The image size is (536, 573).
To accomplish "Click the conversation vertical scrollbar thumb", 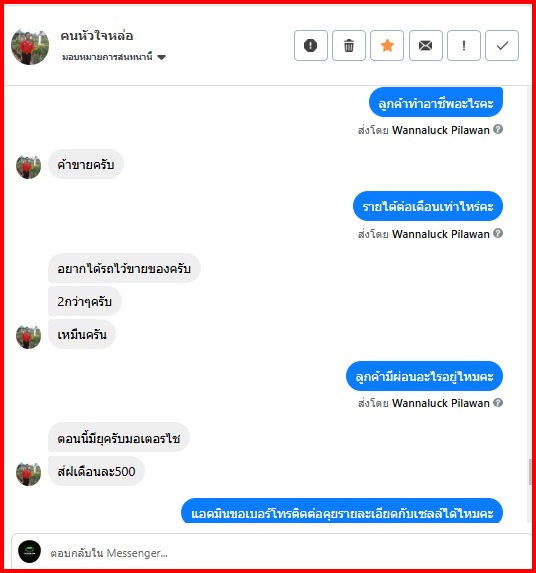I will click(530, 472).
